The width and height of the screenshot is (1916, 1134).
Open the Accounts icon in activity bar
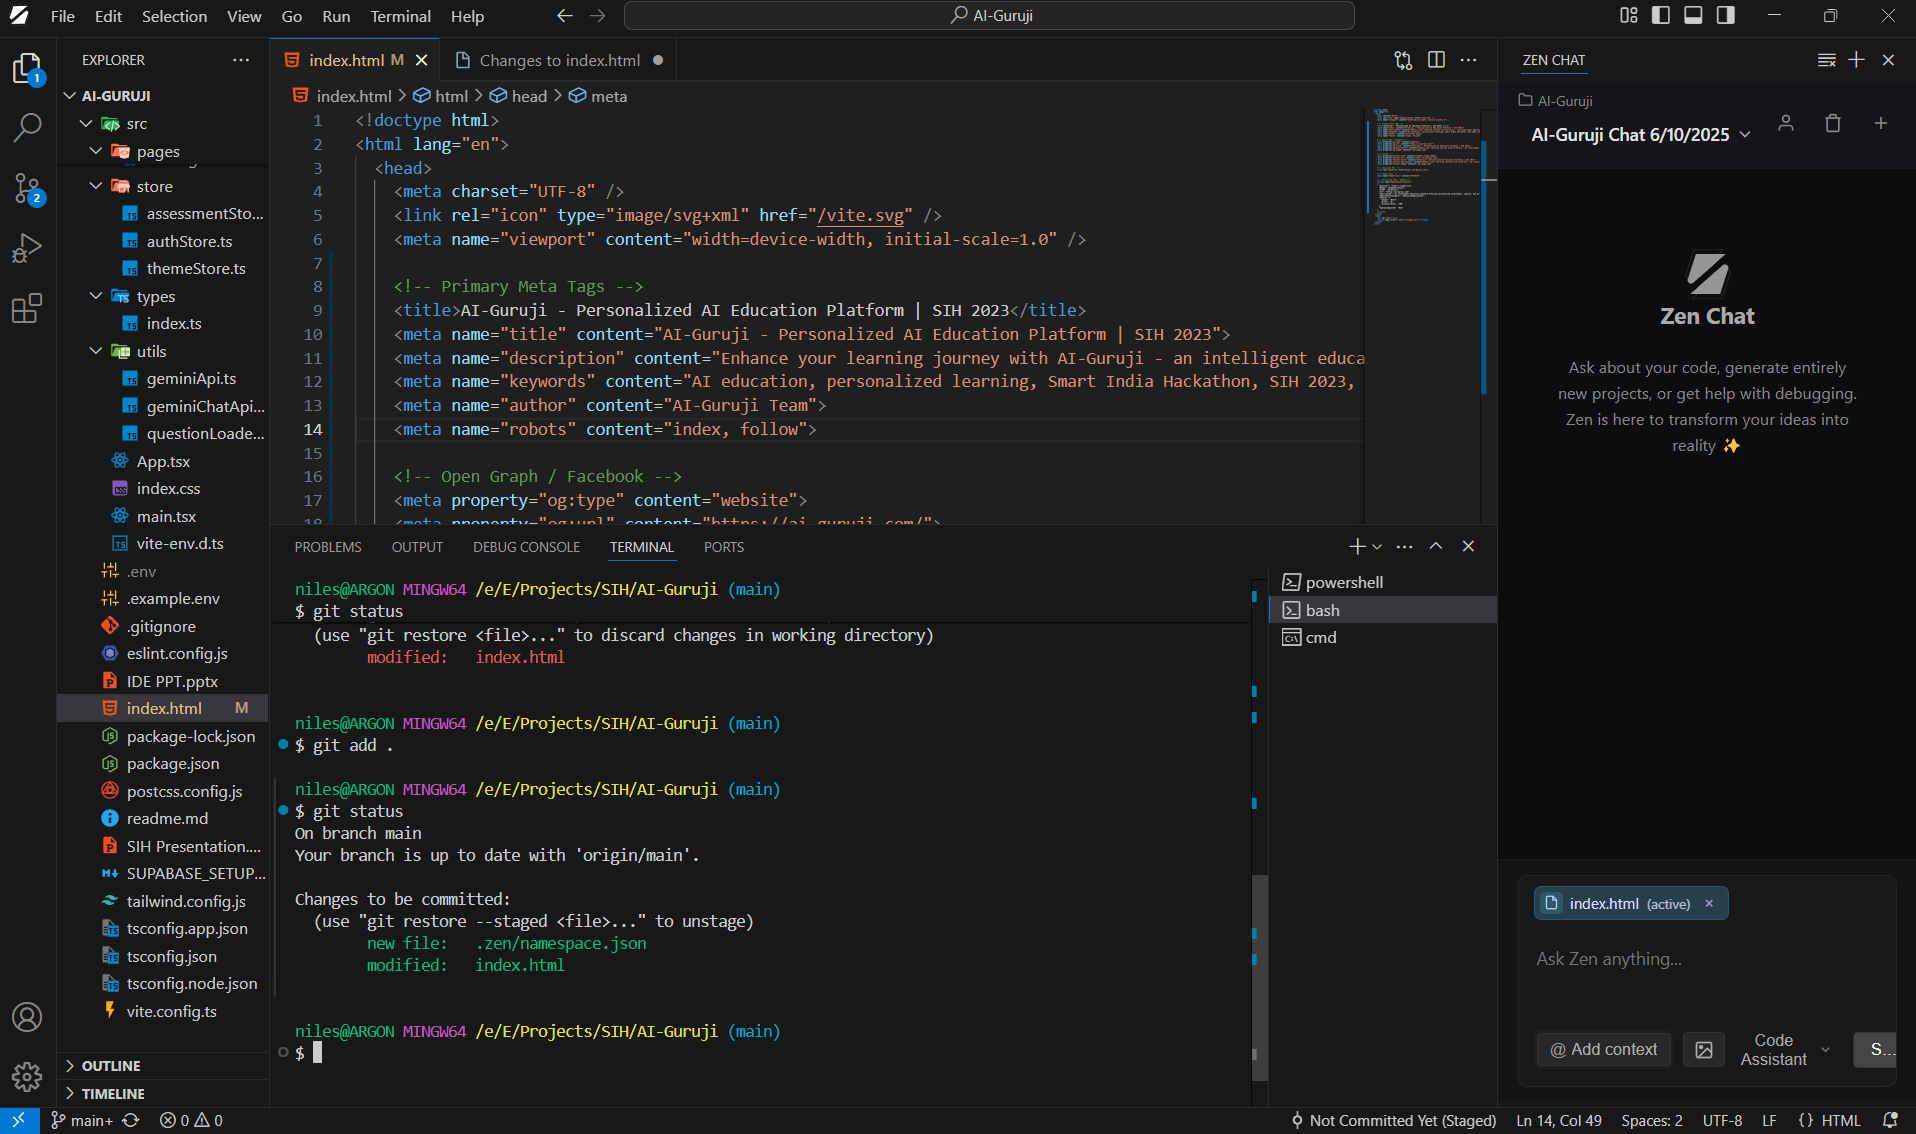click(27, 1017)
